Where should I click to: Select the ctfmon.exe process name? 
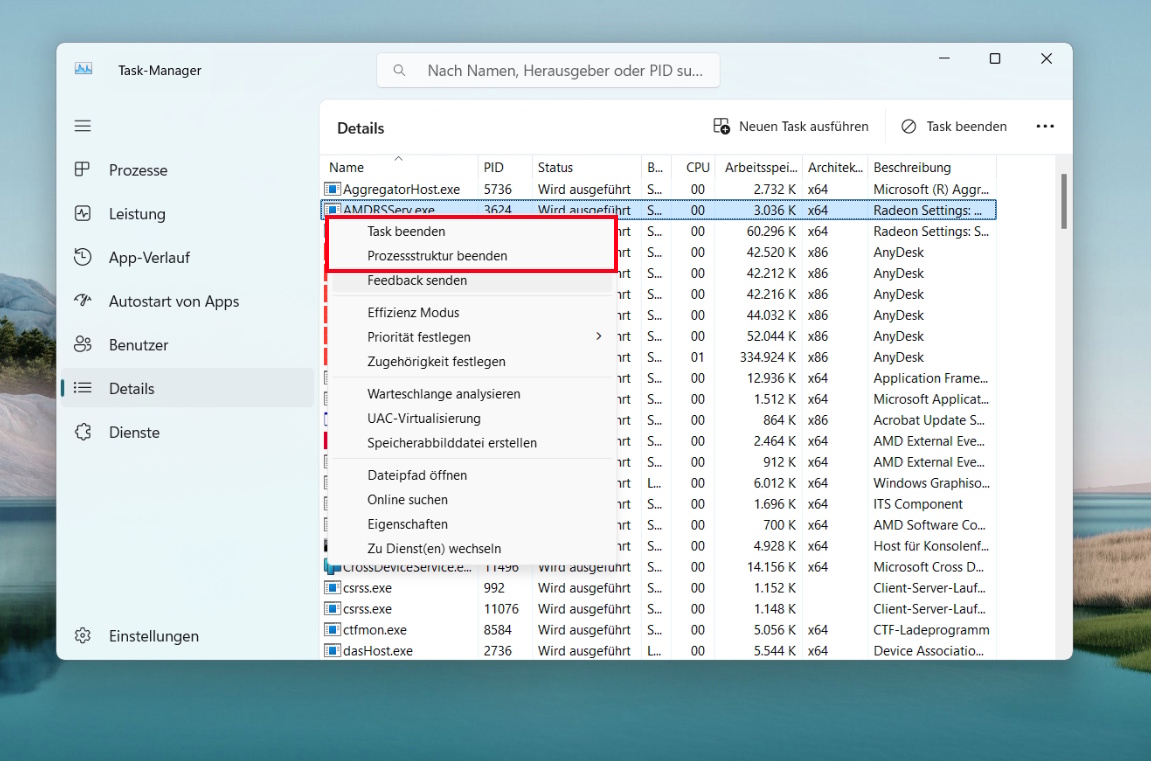[x=374, y=630]
